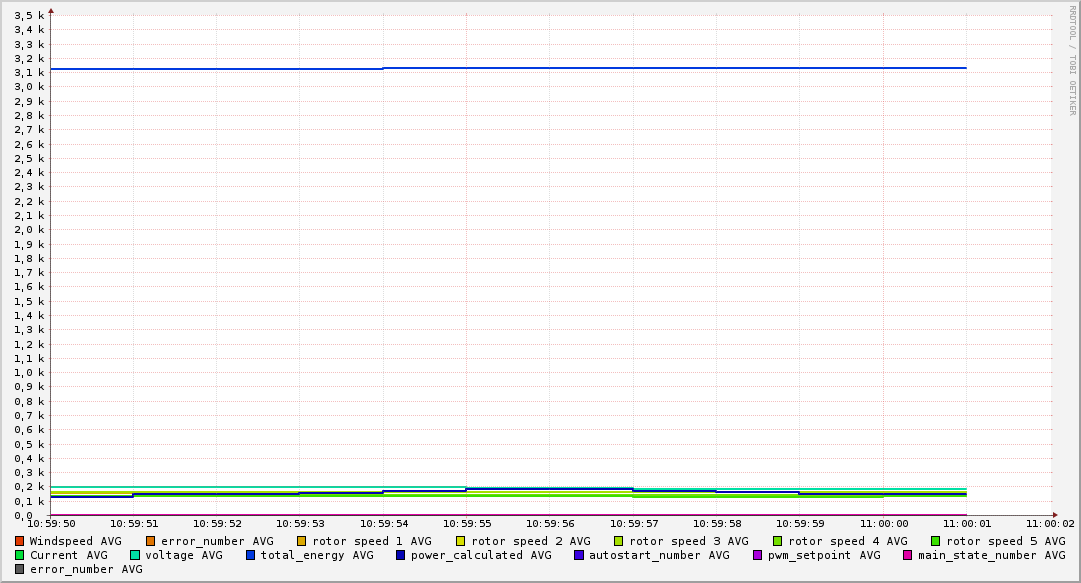Click the orange error_number AVG legend swatch
Viewport: 1081px width, 583px height.
tap(151, 541)
